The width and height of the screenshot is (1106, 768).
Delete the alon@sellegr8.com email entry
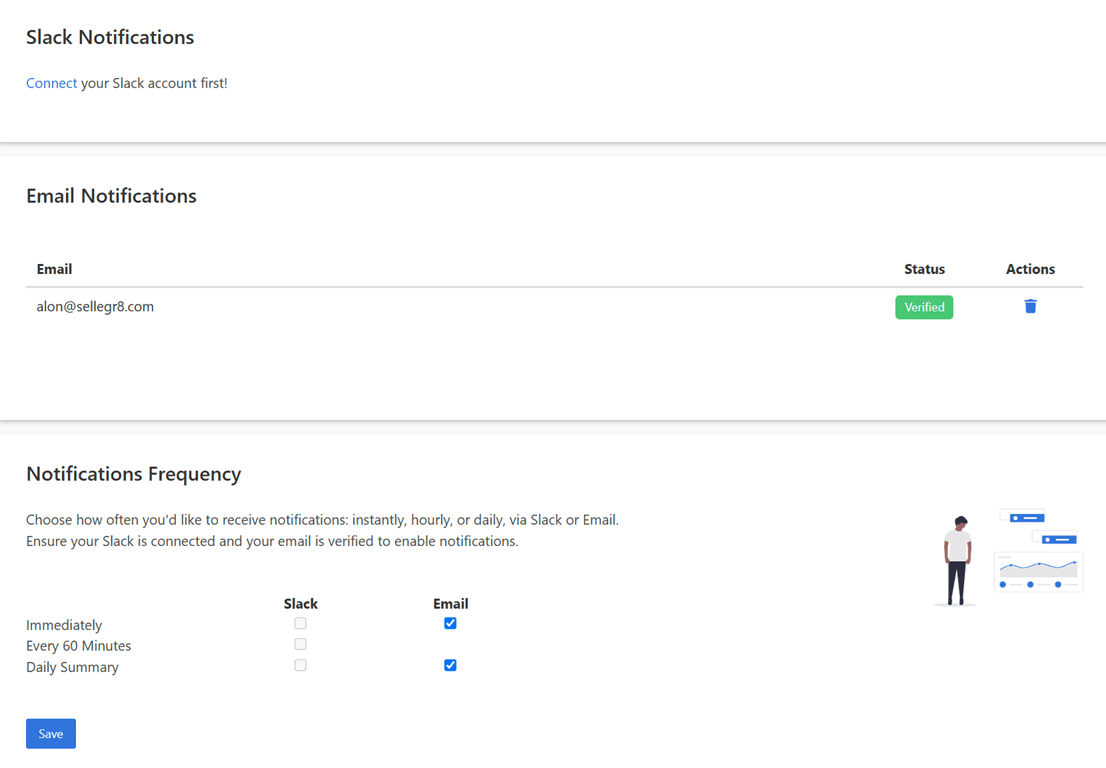[x=1030, y=306]
